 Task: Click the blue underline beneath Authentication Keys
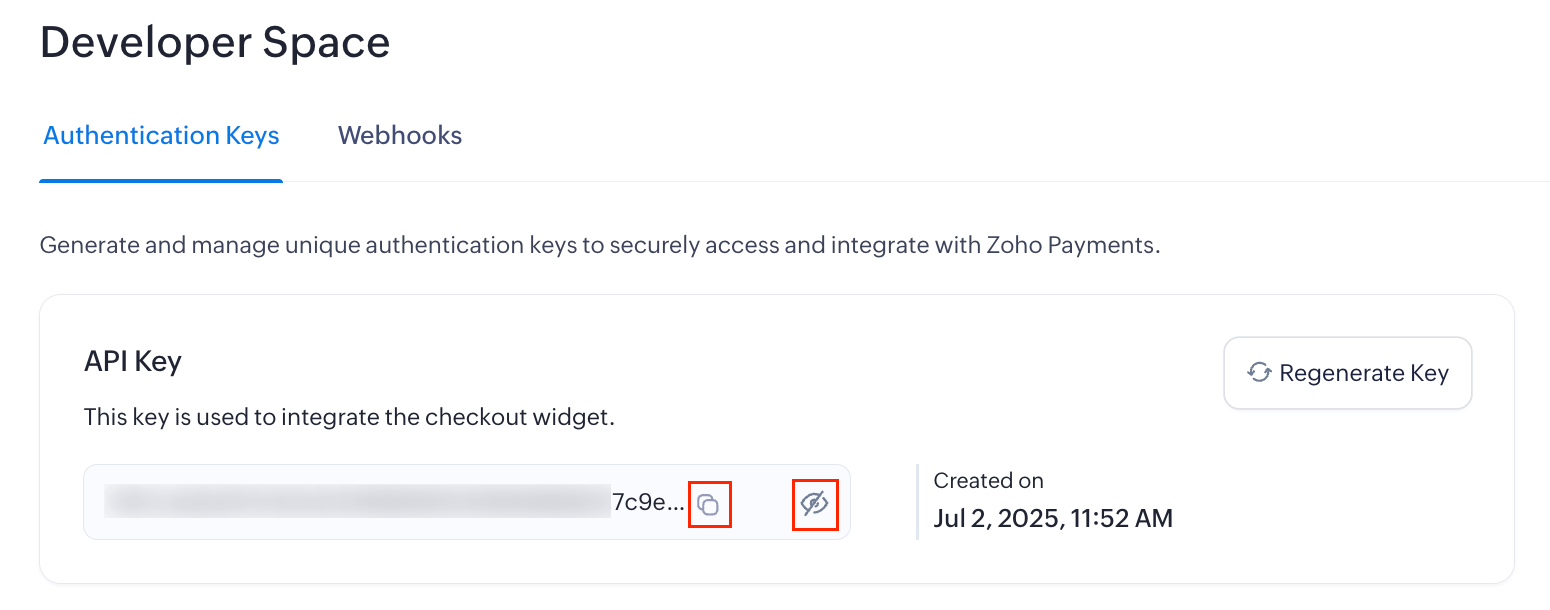tap(161, 181)
